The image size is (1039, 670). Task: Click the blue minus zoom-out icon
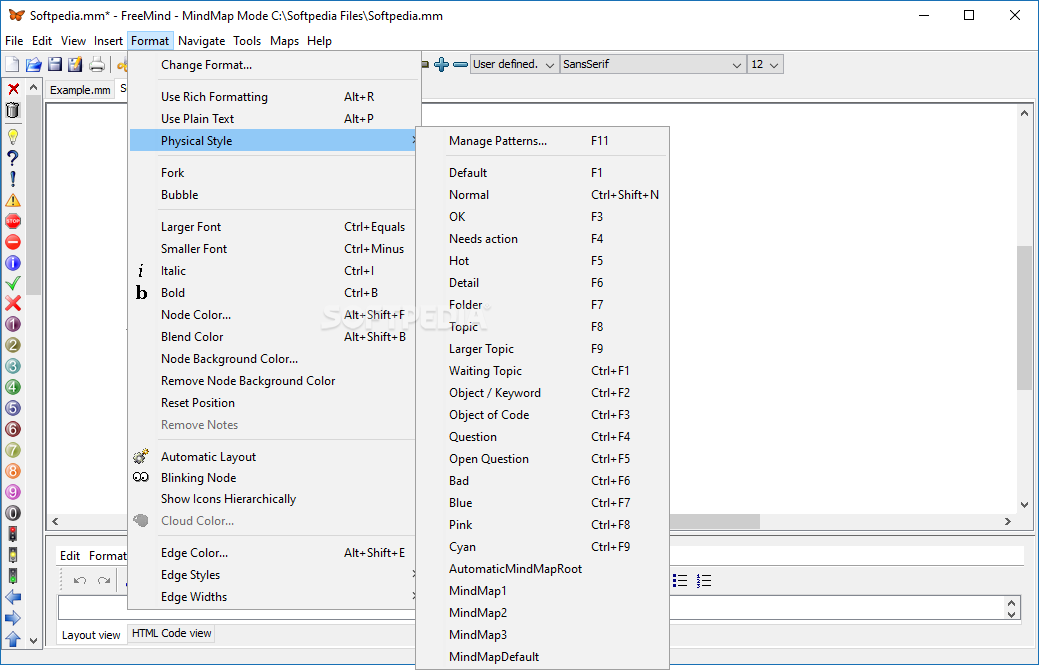point(461,64)
